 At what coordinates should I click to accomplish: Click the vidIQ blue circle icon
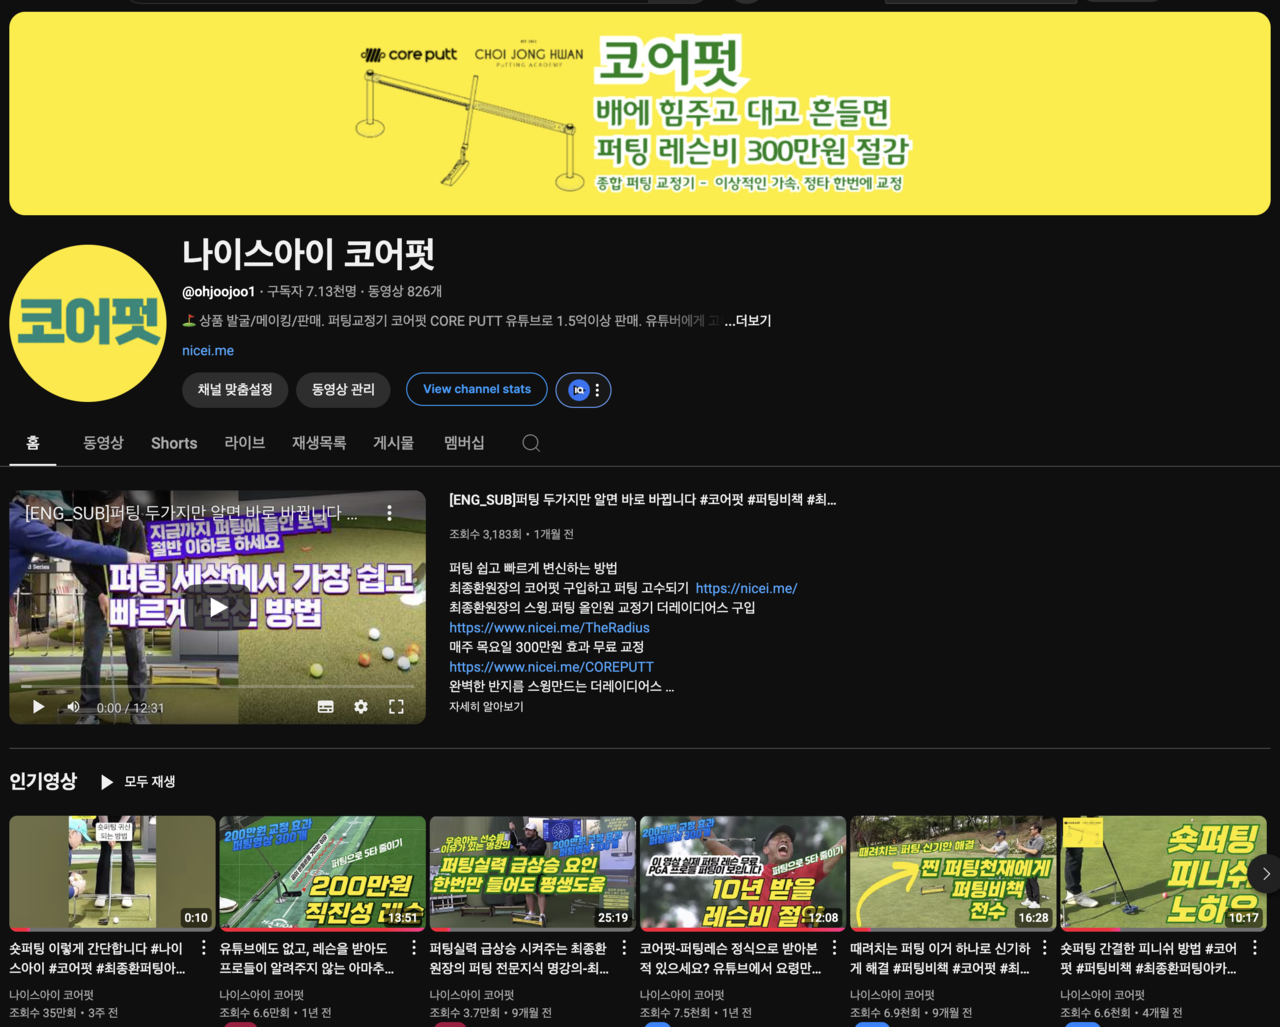[578, 390]
